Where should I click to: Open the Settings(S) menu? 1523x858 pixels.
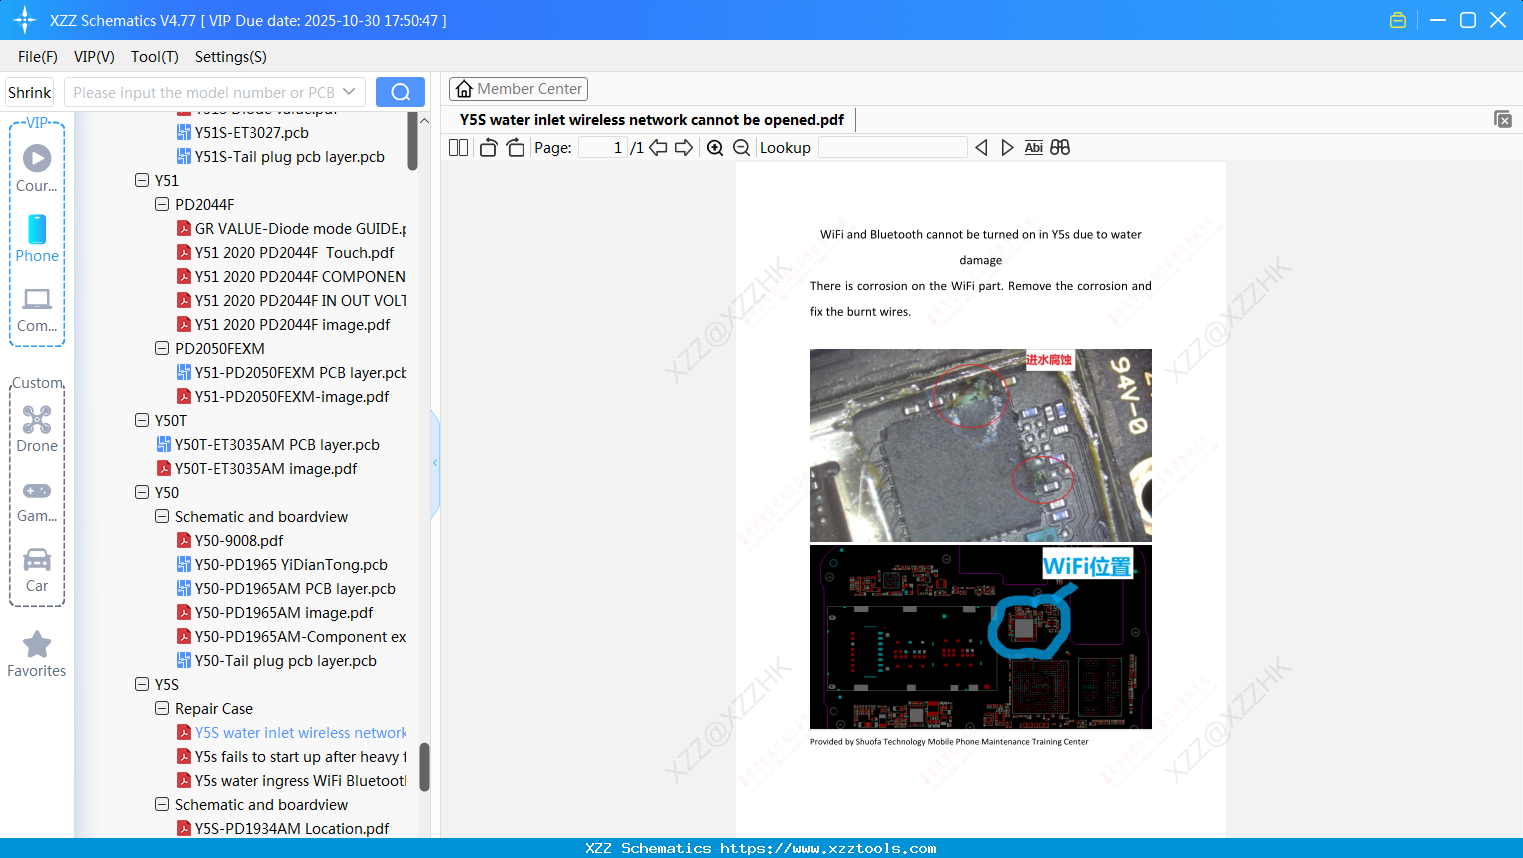231,57
